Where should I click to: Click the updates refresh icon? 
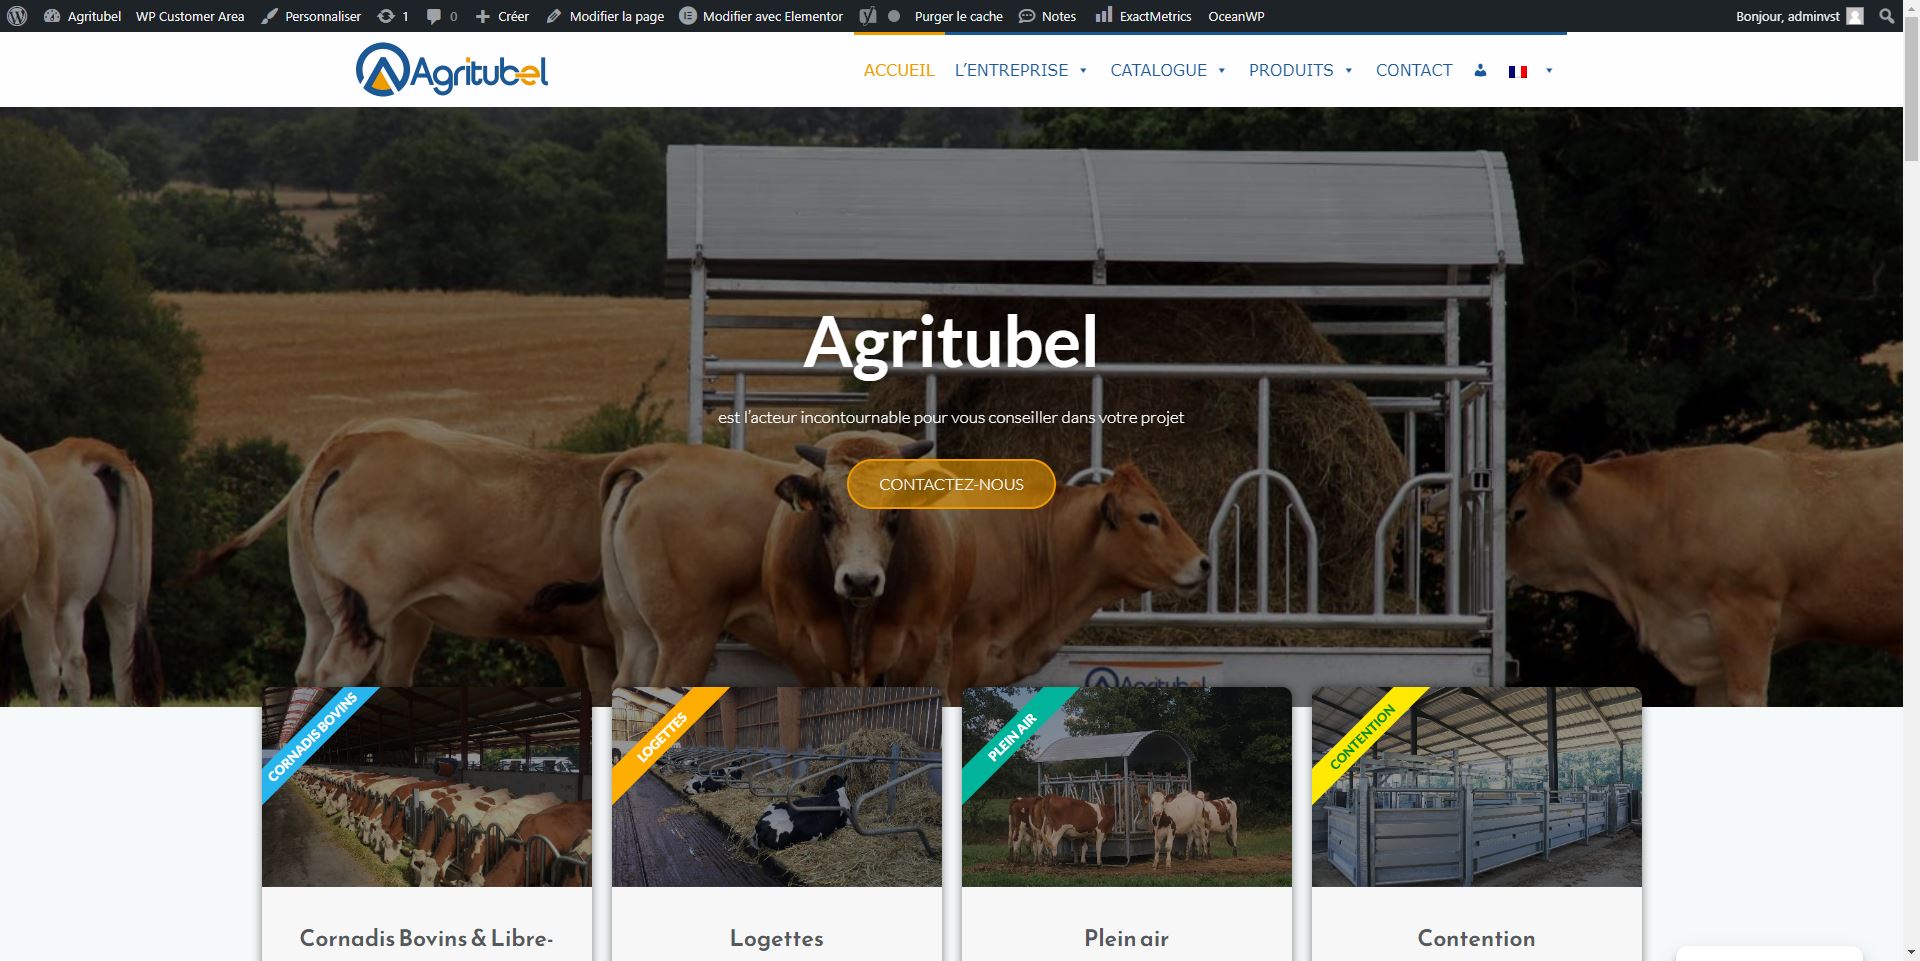(386, 16)
